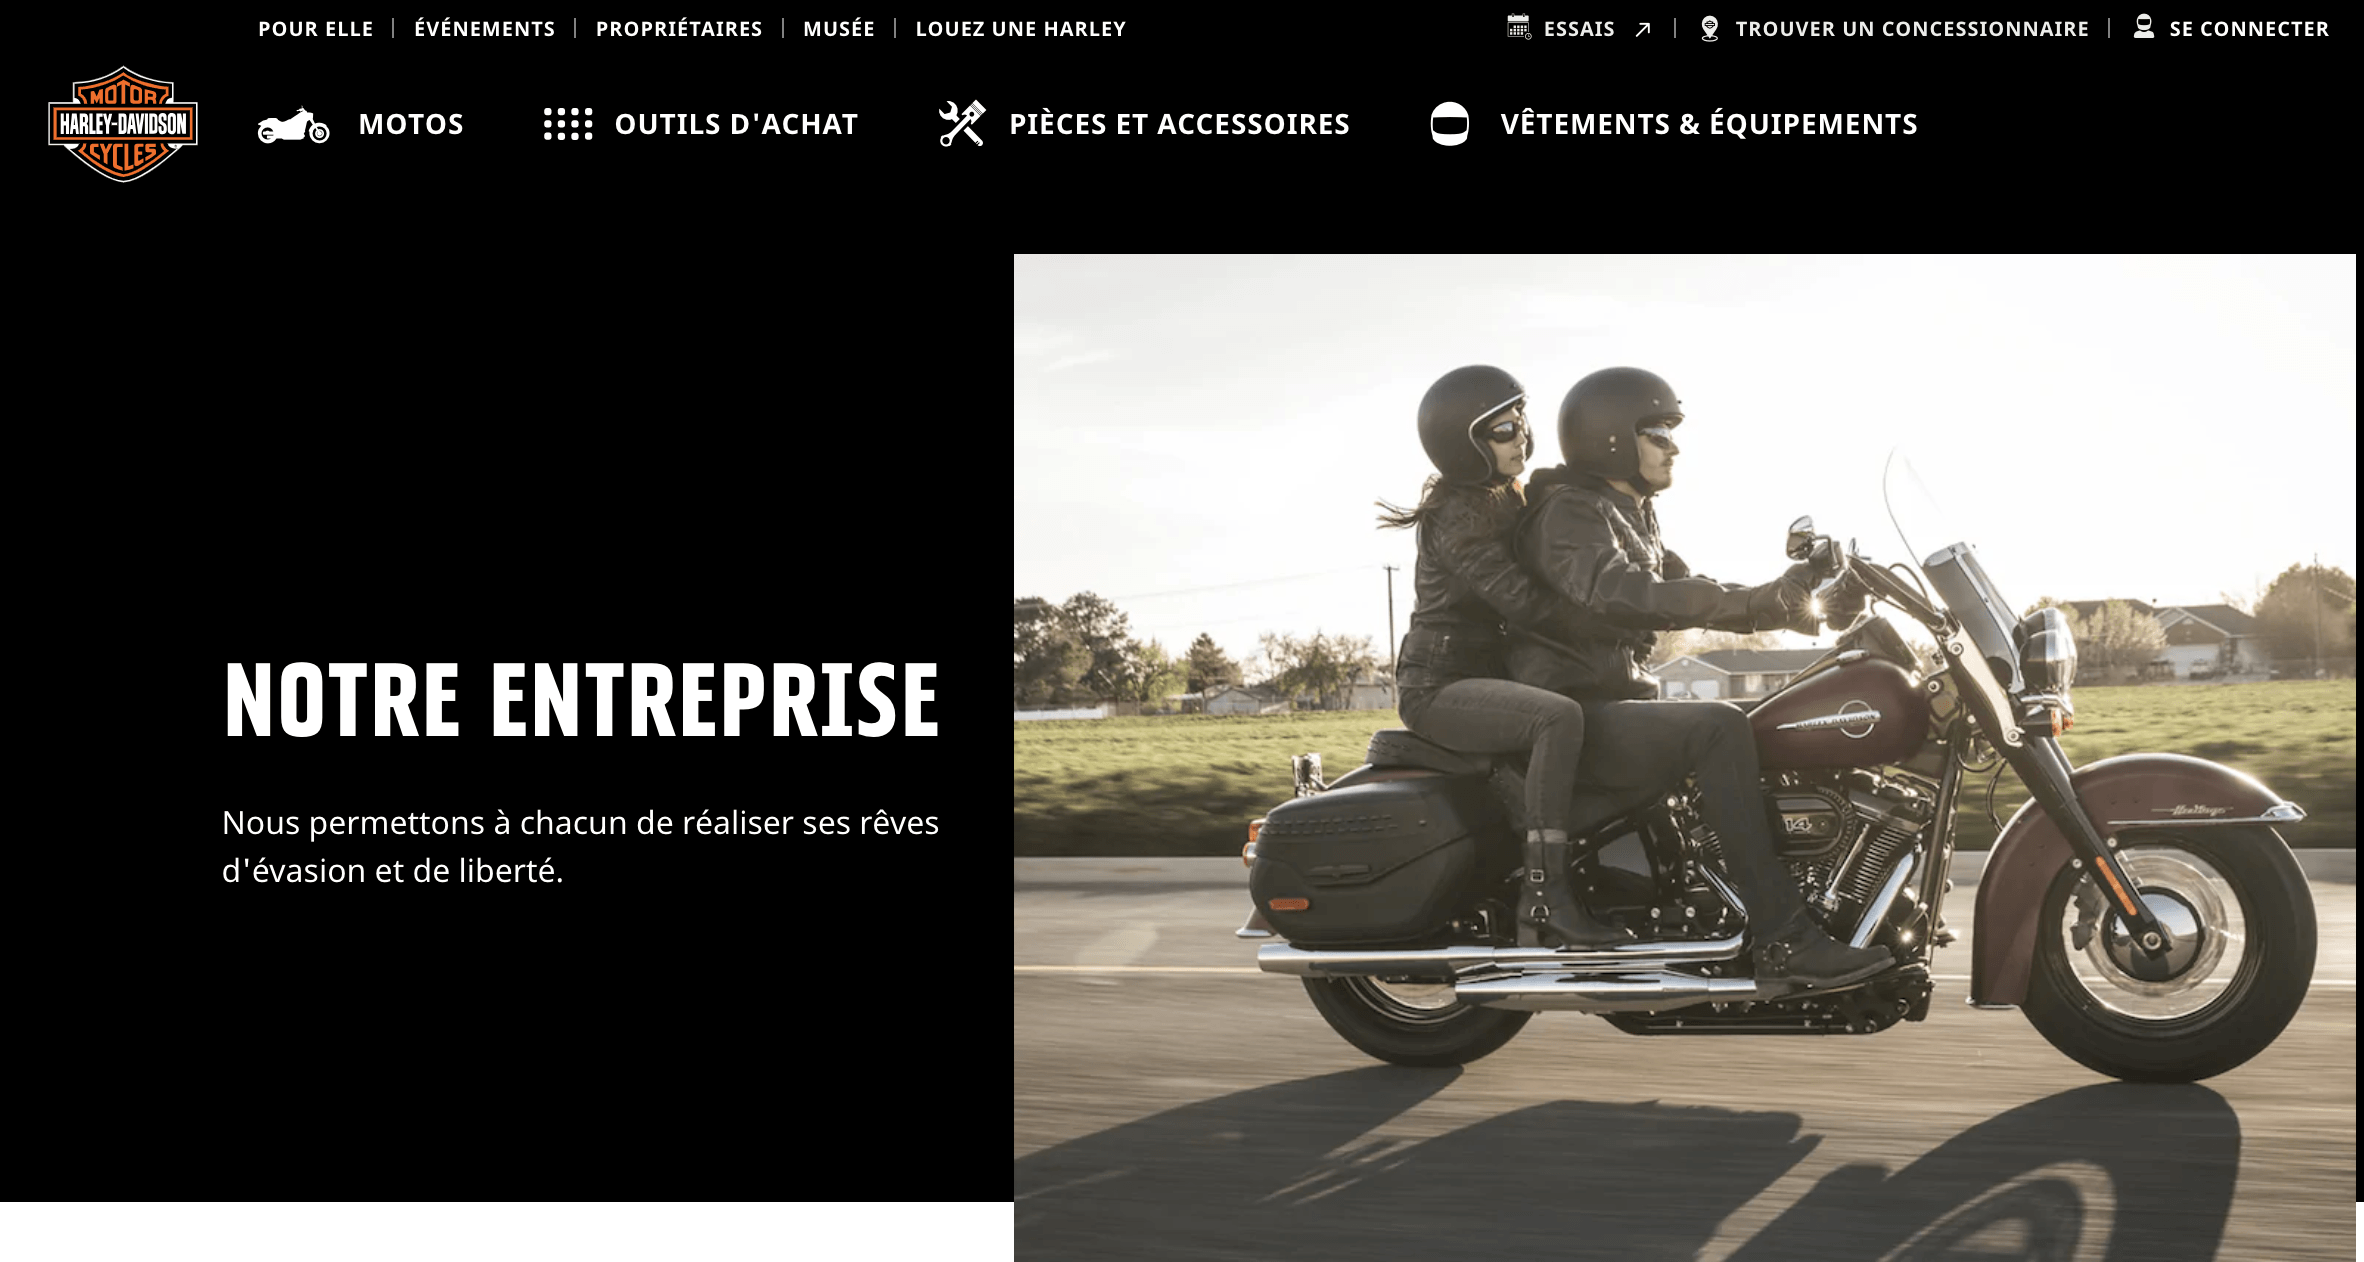Click the motorcycle riders hero image
The image size is (2364, 1262).
click(1684, 757)
